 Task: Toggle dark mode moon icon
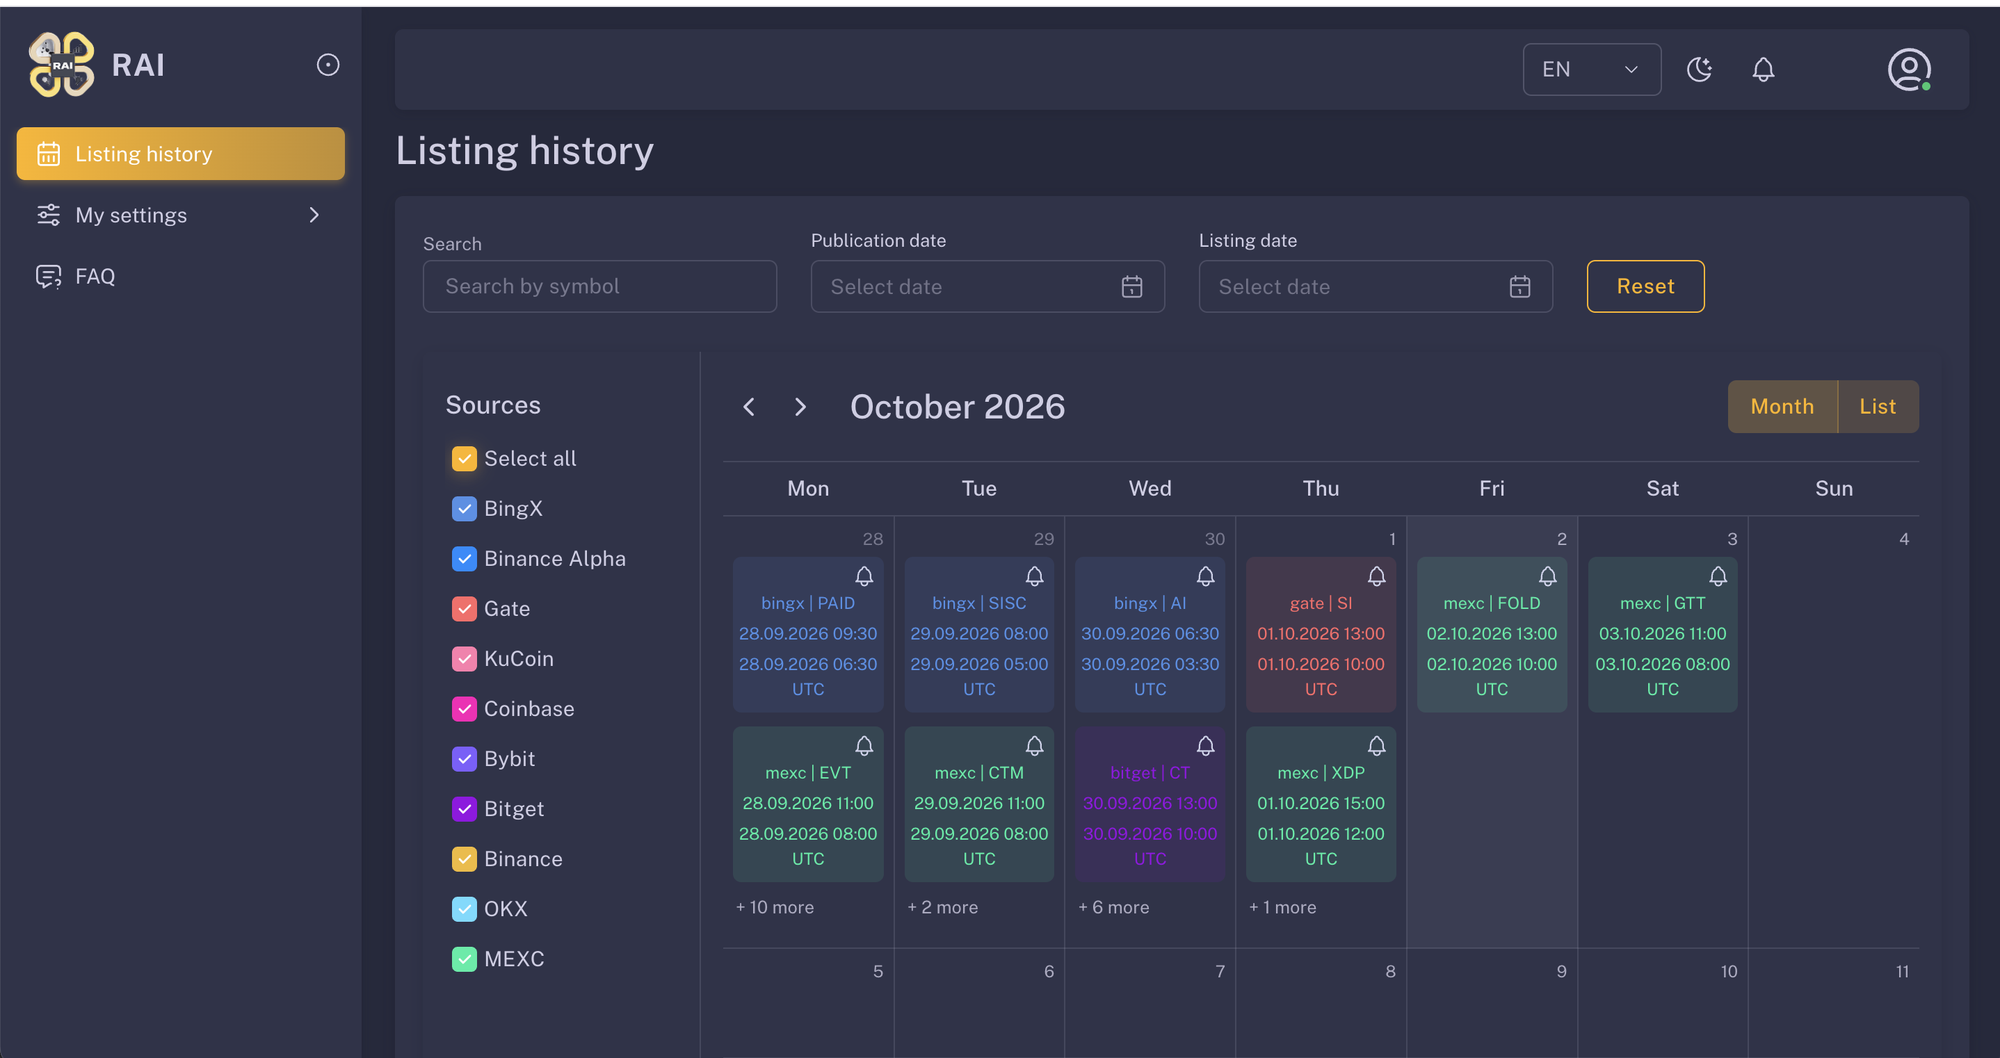coord(1699,69)
